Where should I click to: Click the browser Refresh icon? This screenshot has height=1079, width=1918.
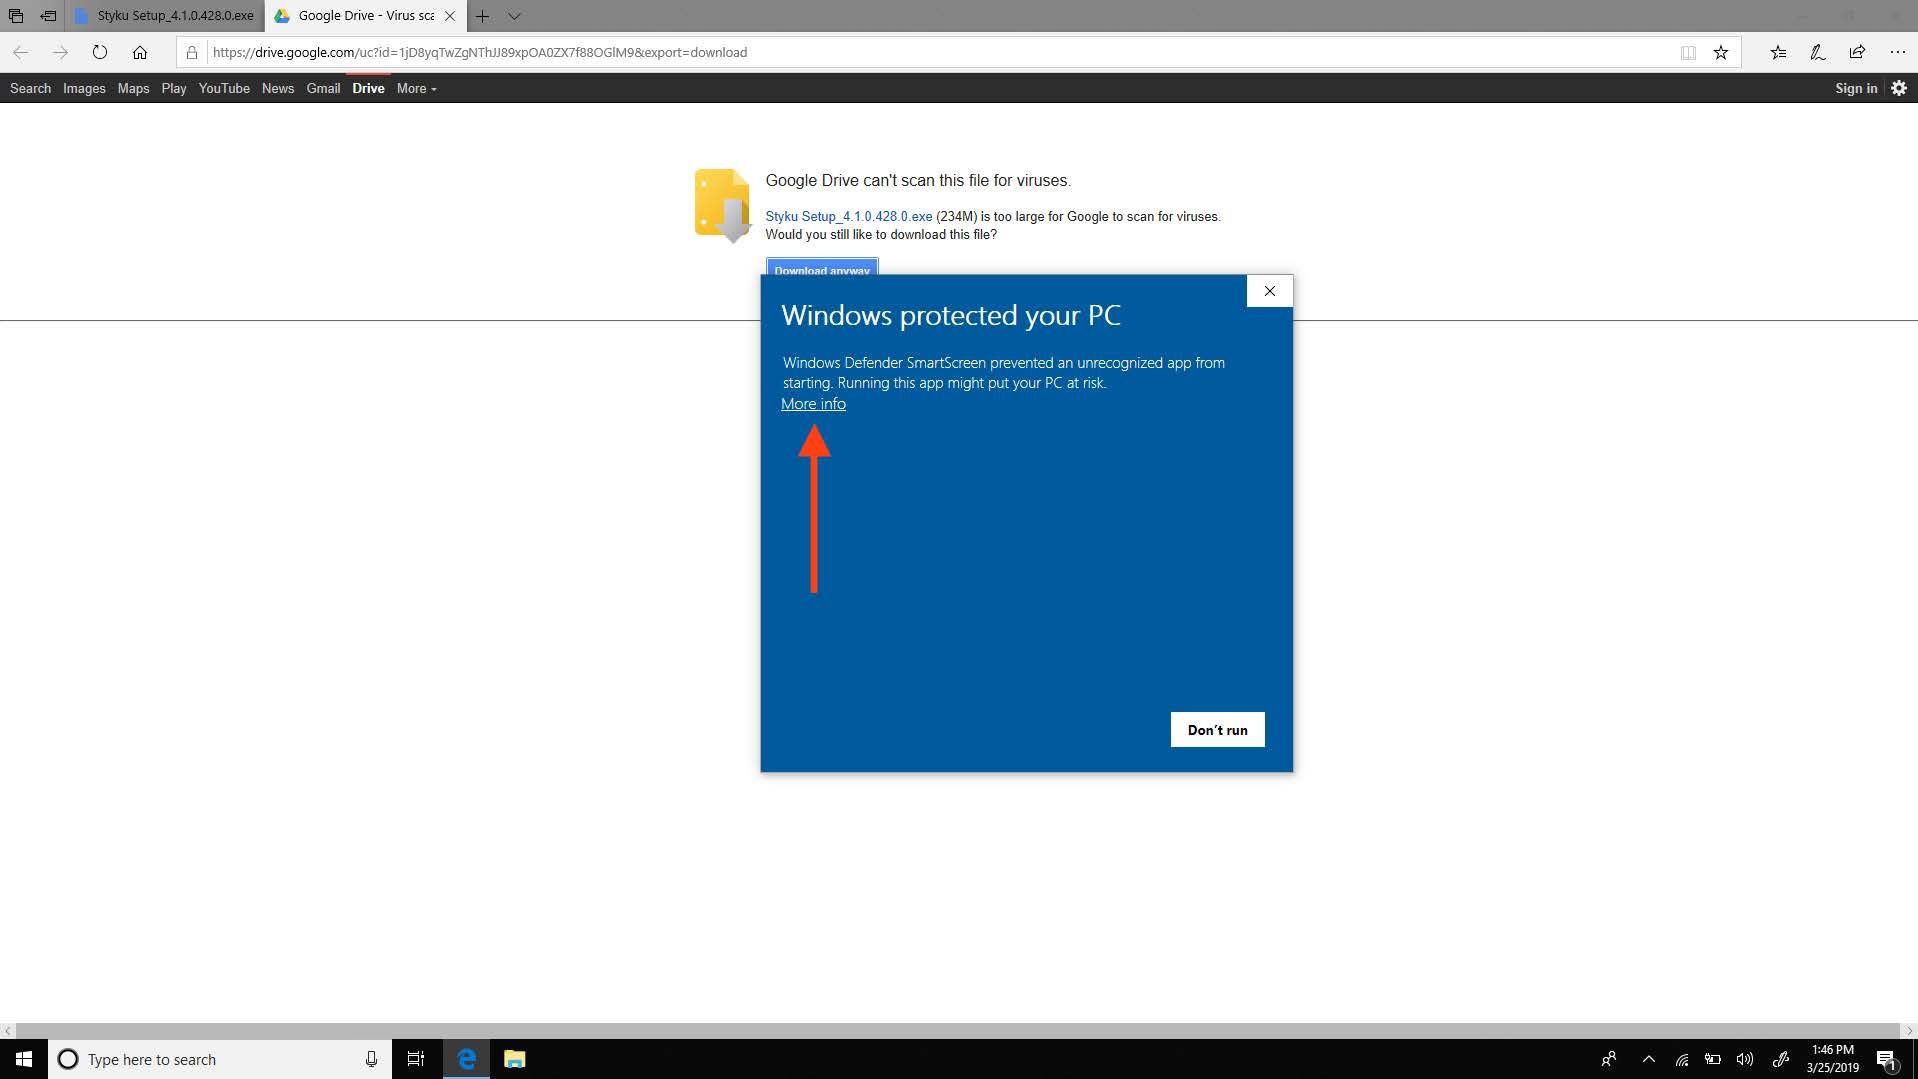(x=100, y=52)
